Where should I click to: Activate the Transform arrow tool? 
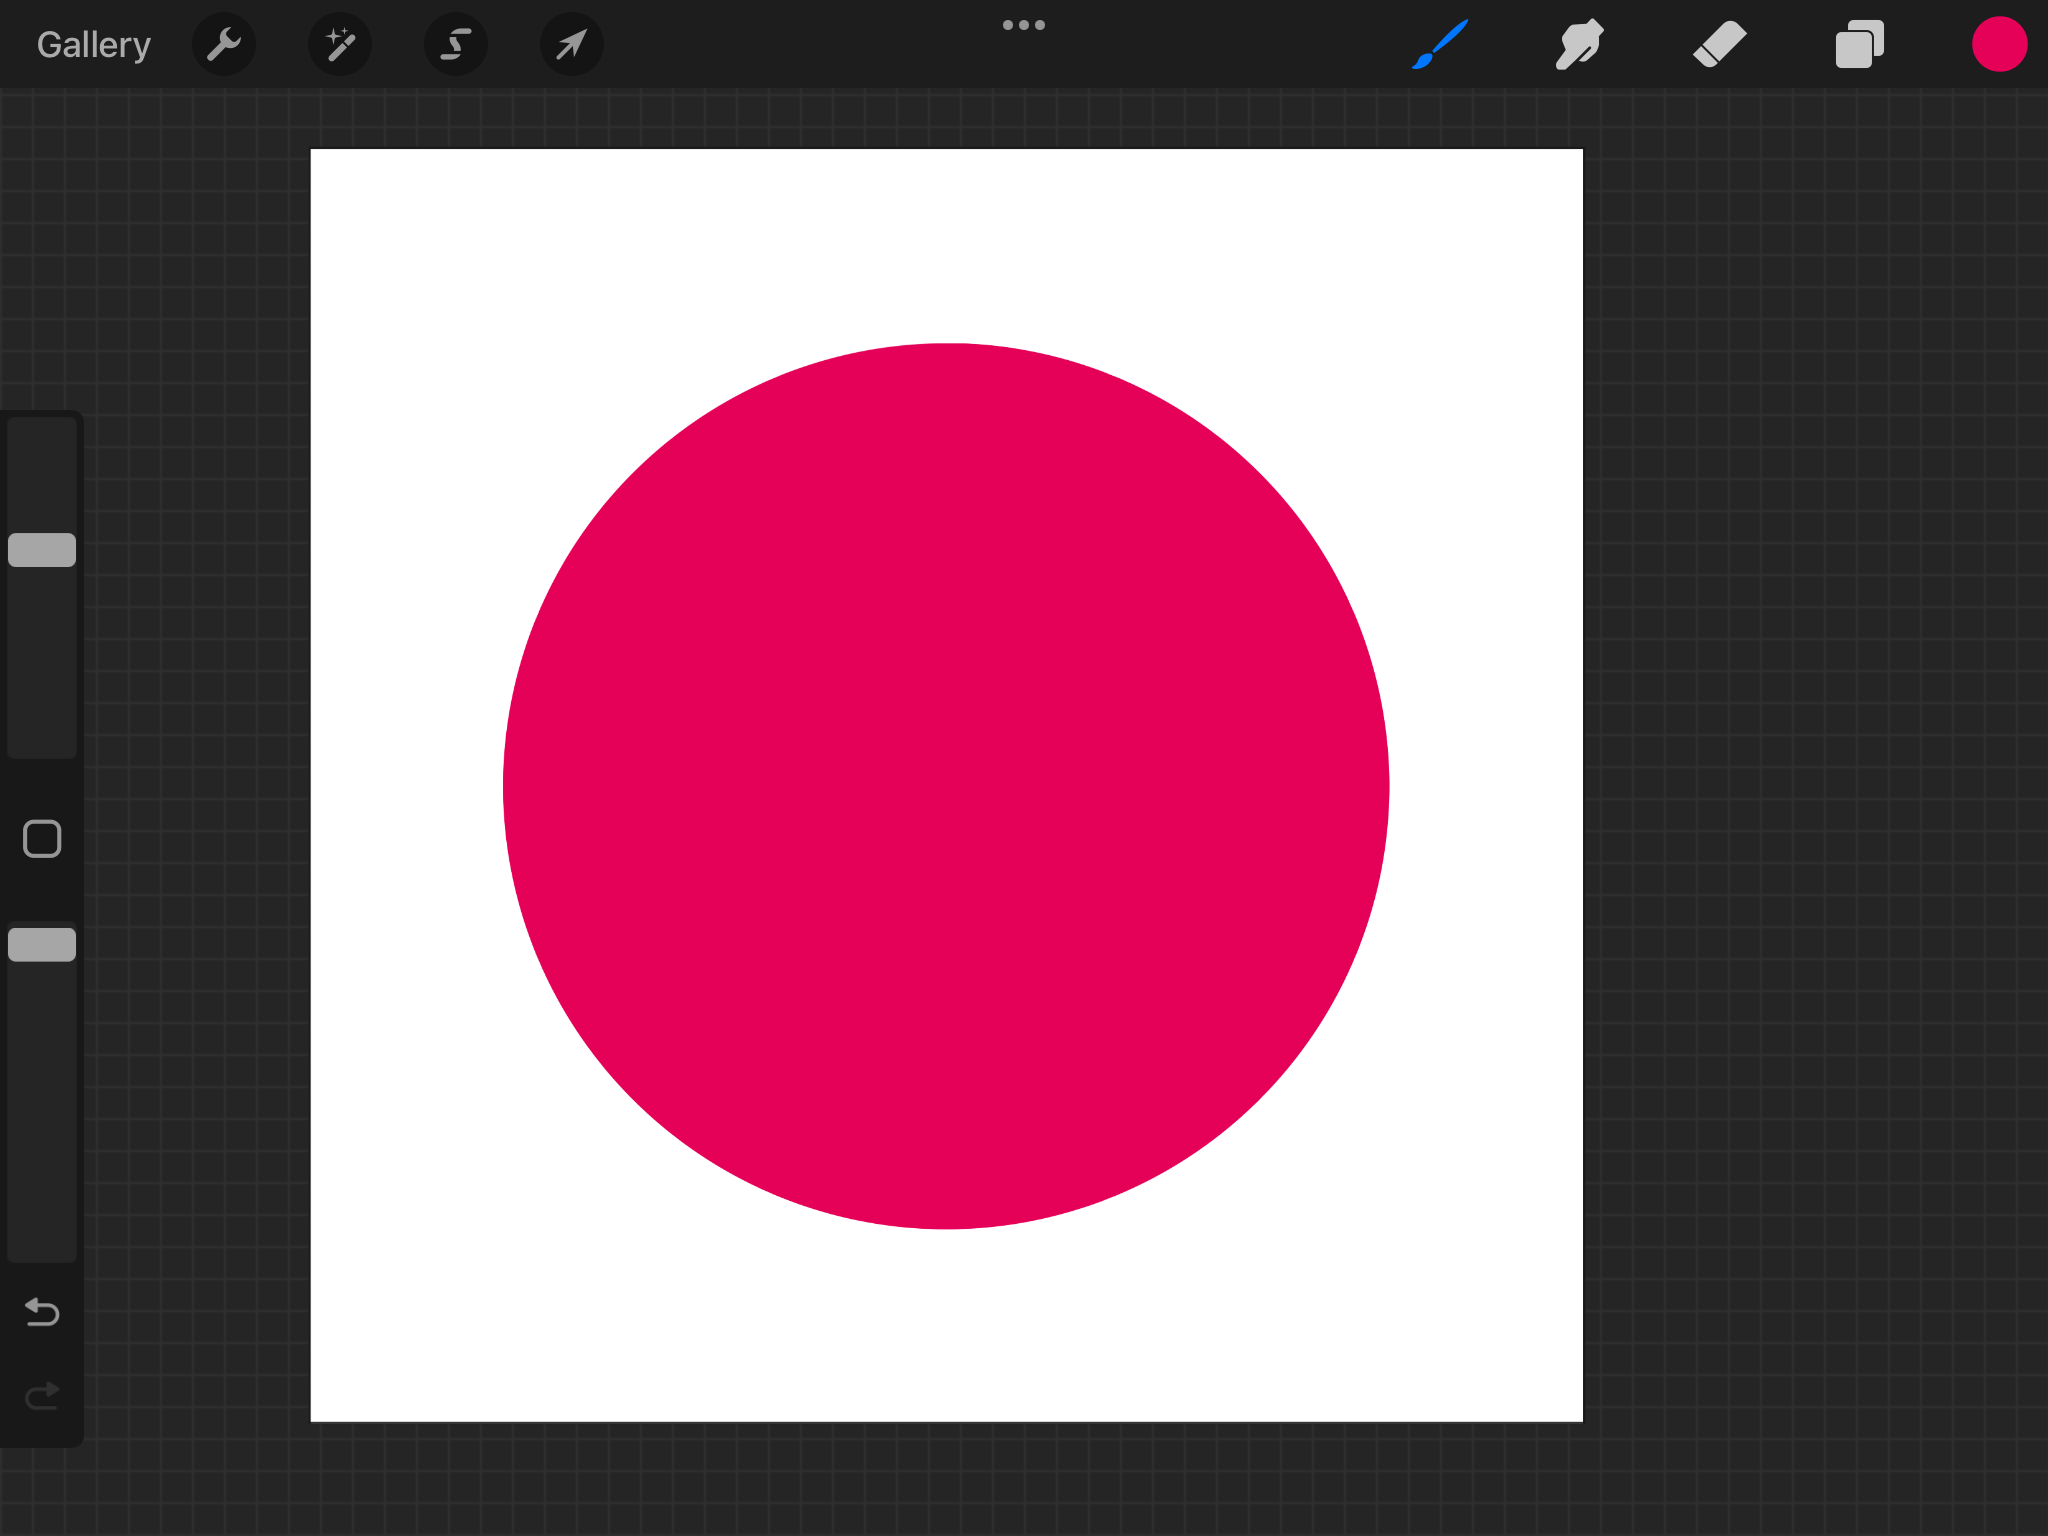pyautogui.click(x=571, y=45)
